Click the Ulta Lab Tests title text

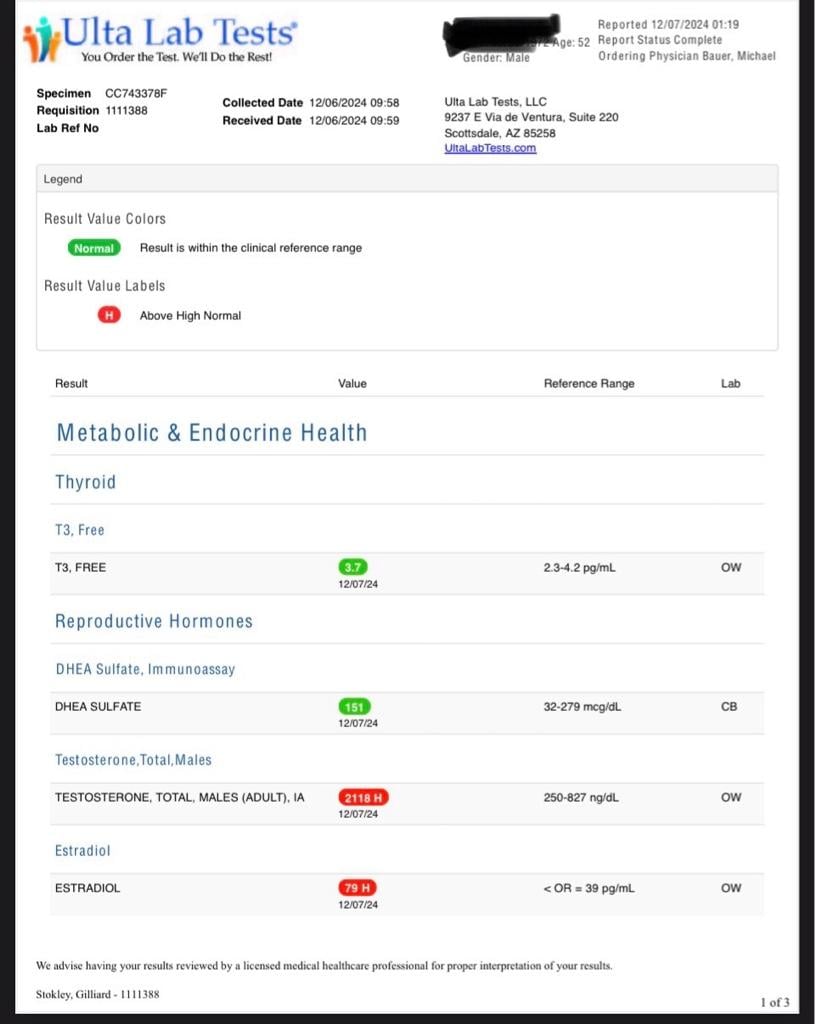pyautogui.click(x=180, y=32)
